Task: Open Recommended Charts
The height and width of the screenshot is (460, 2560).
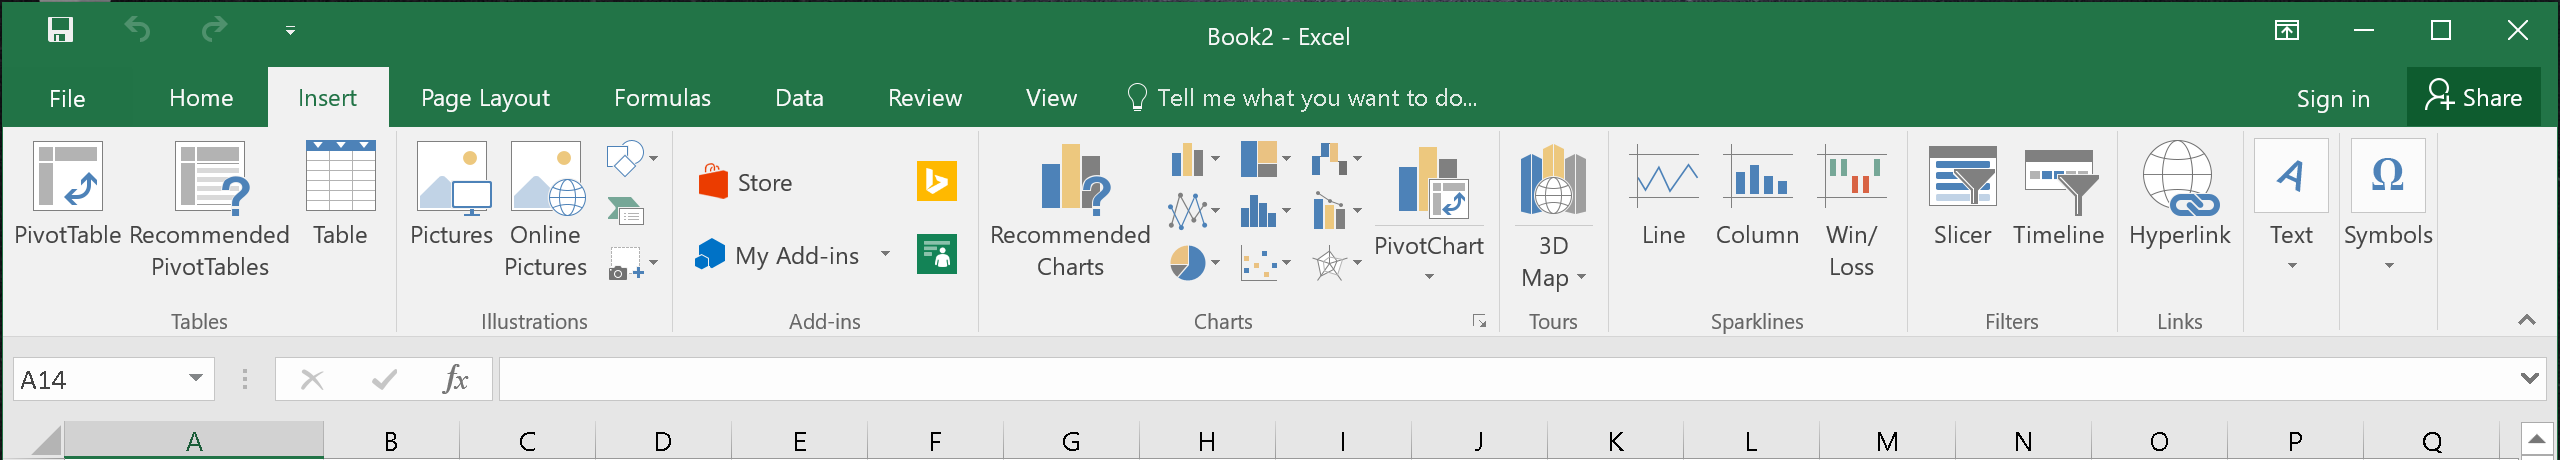Action: pyautogui.click(x=1070, y=209)
